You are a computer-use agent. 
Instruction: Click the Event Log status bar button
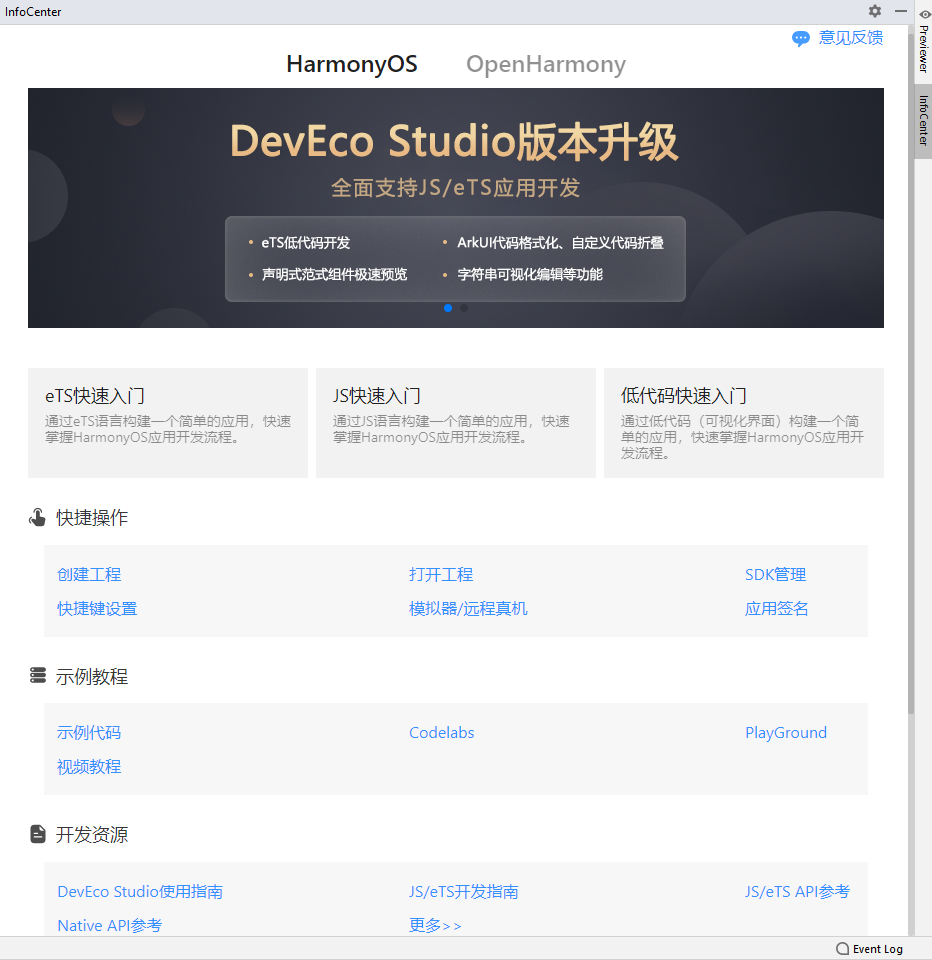click(870, 948)
